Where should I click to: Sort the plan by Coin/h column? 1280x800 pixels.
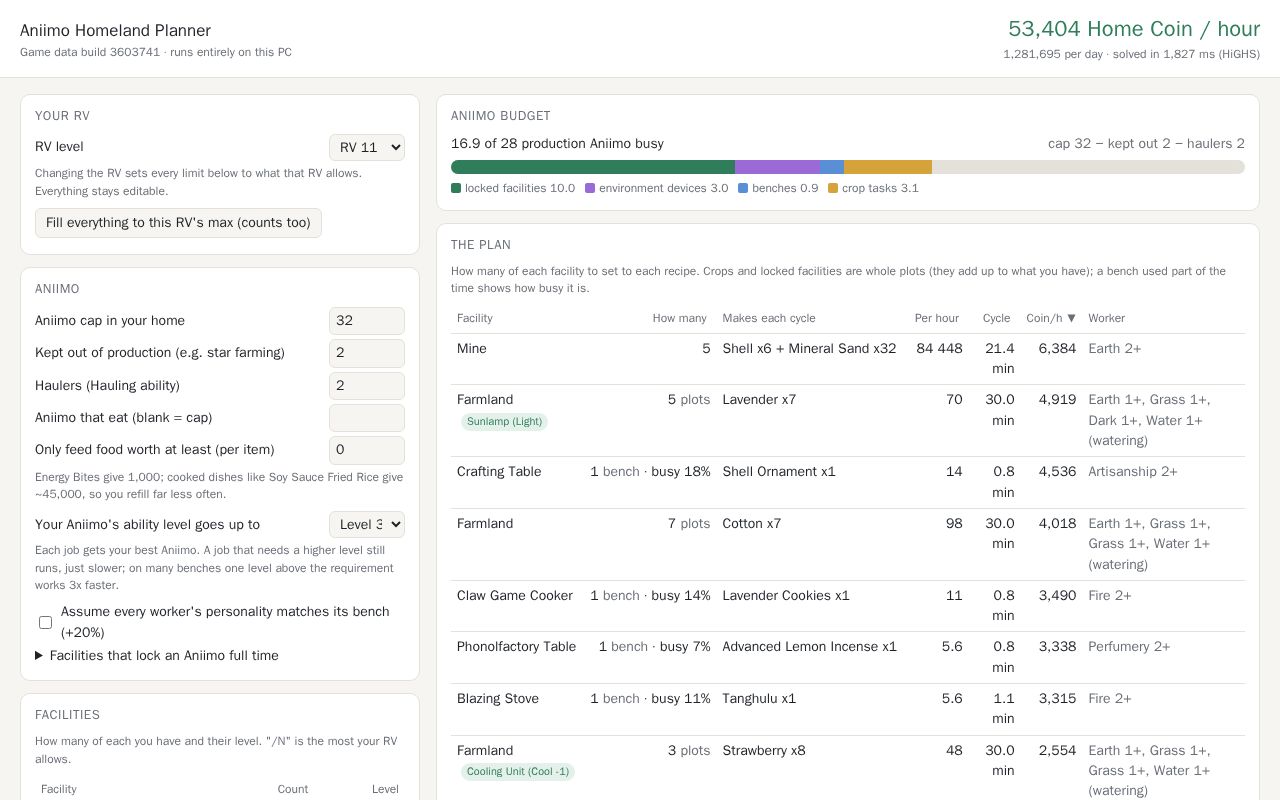[1051, 318]
